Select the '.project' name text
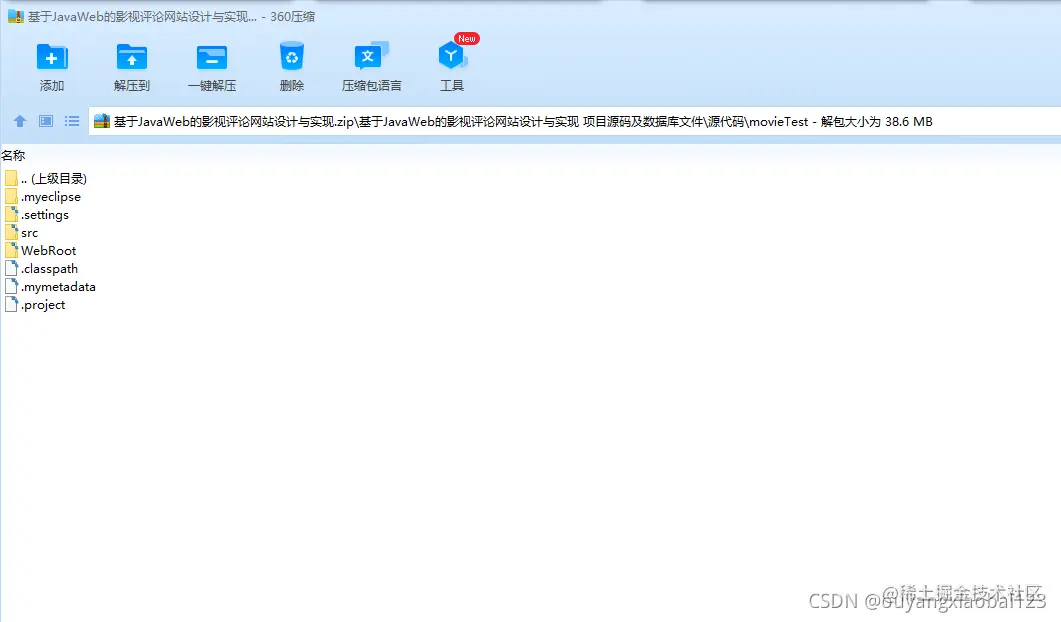Viewport: 1061px width, 622px height. pos(43,305)
